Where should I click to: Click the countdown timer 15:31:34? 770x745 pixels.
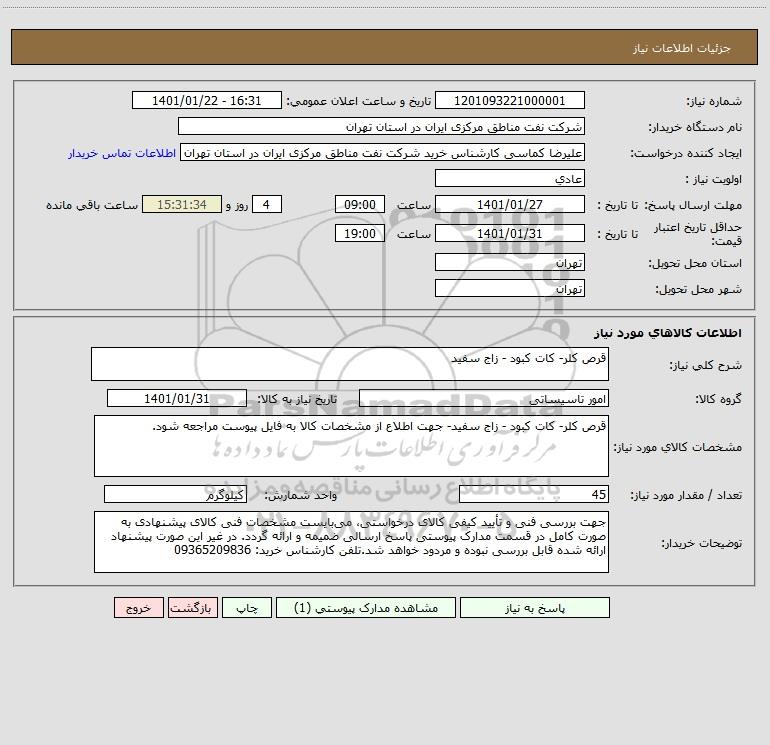tap(182, 204)
